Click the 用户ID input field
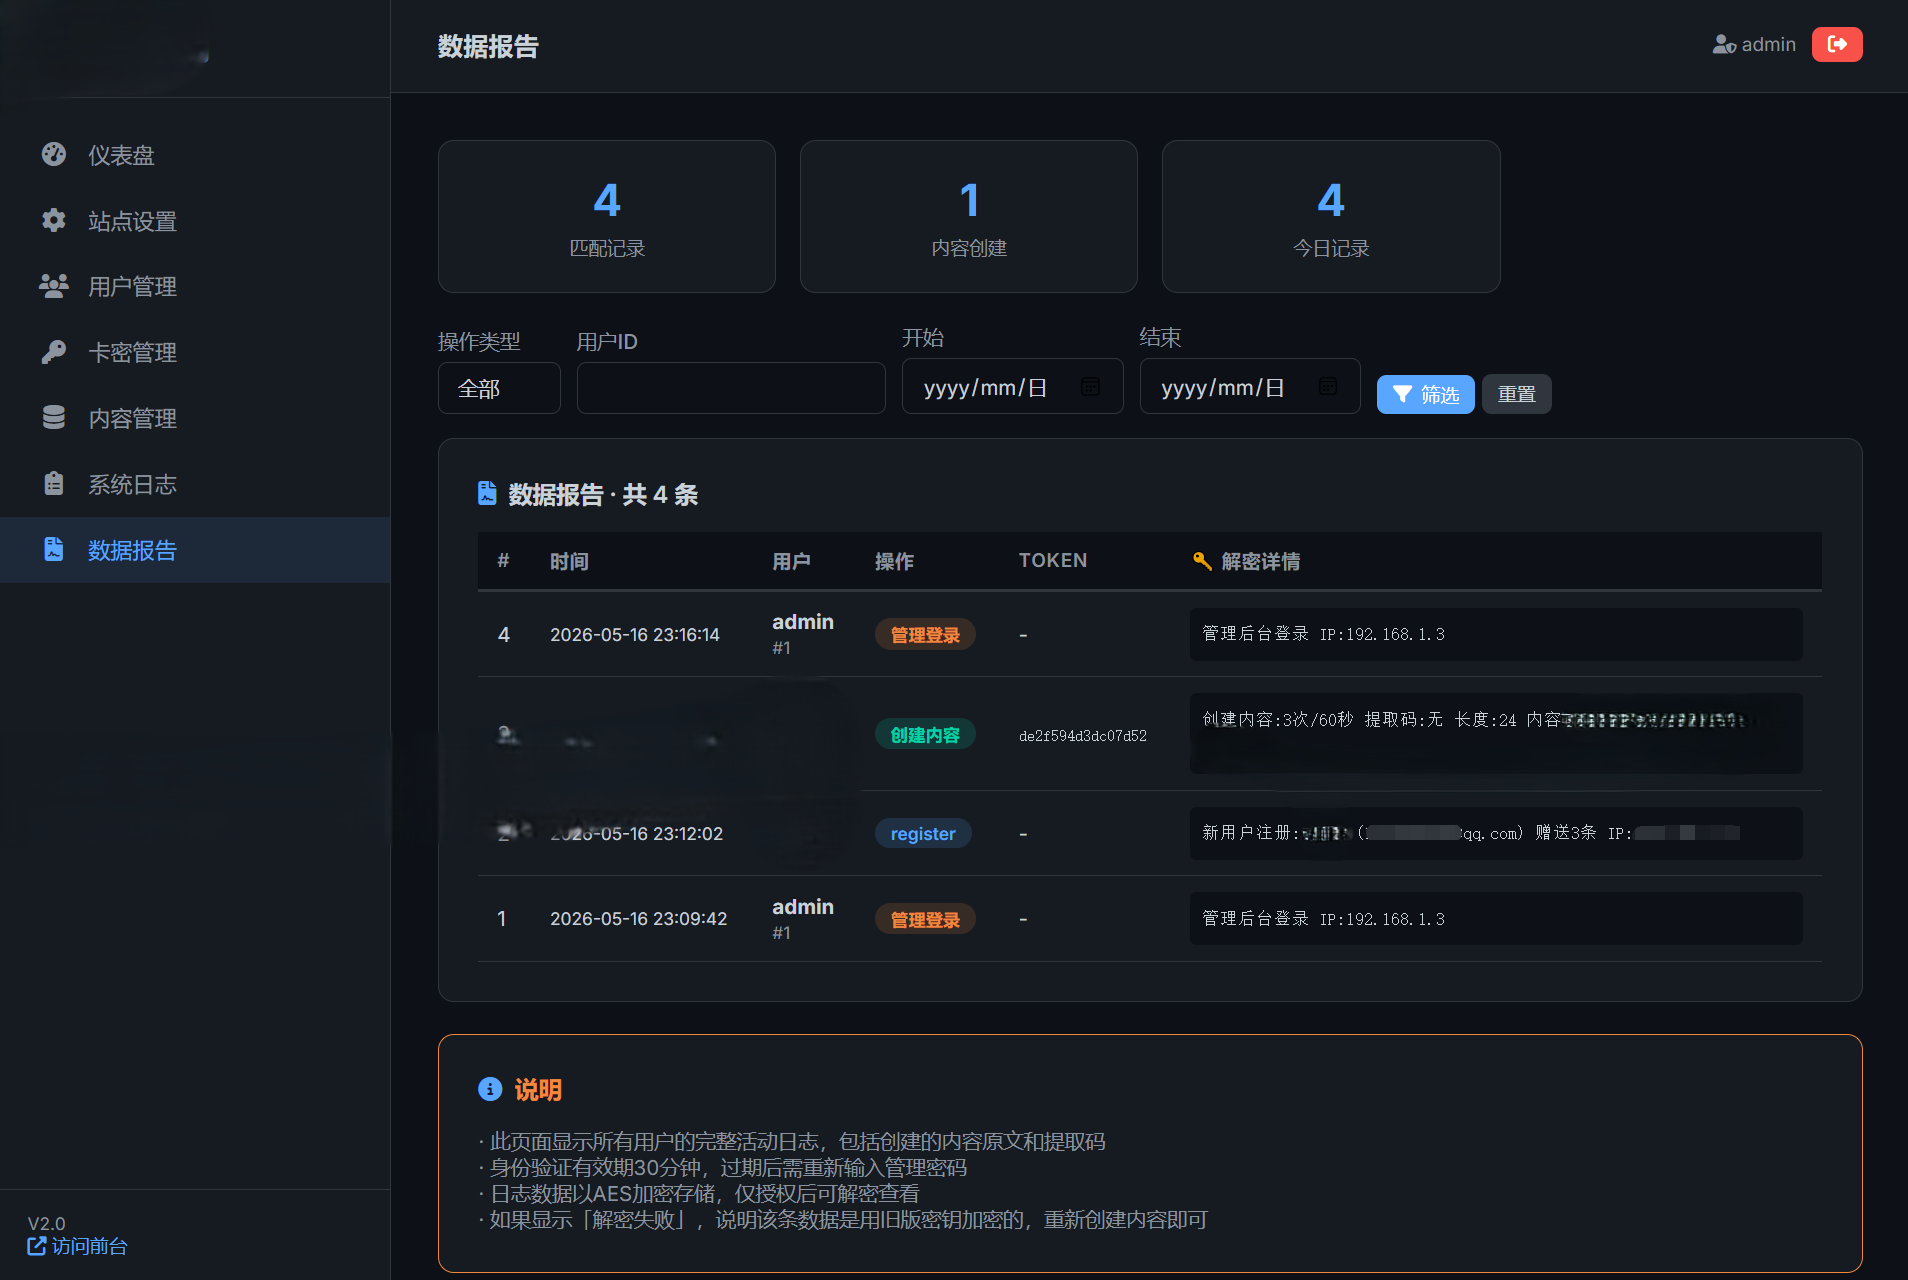1908x1280 pixels. pyautogui.click(x=731, y=388)
